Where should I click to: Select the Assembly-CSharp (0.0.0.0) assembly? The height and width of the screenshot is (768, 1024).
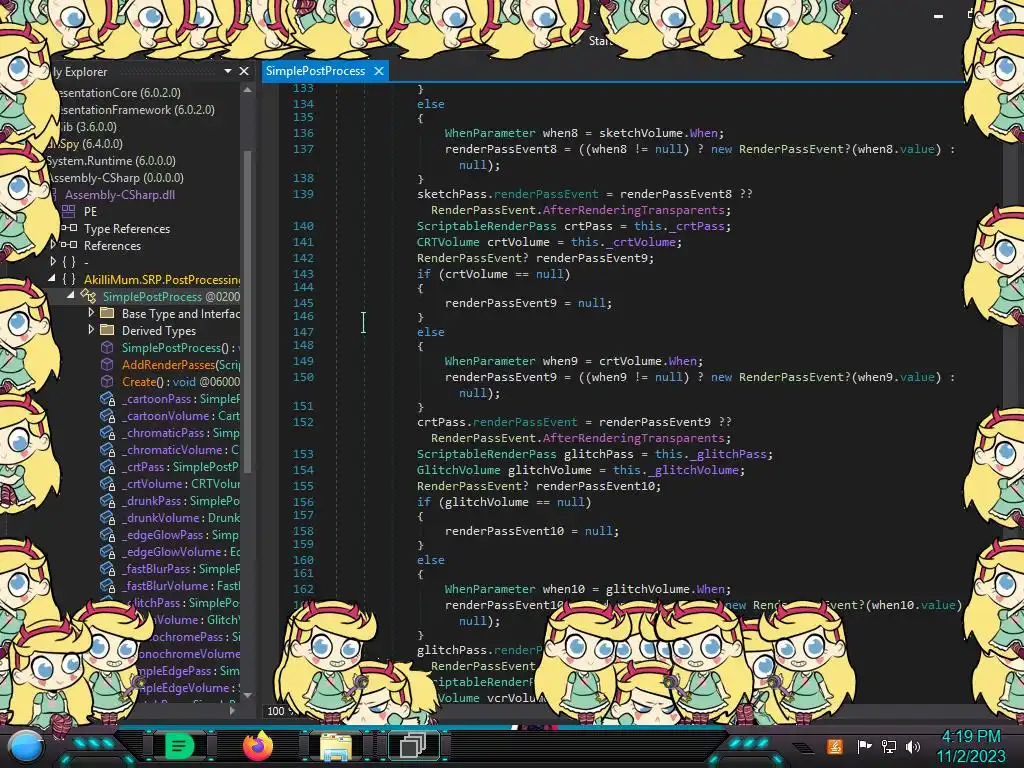tap(116, 178)
